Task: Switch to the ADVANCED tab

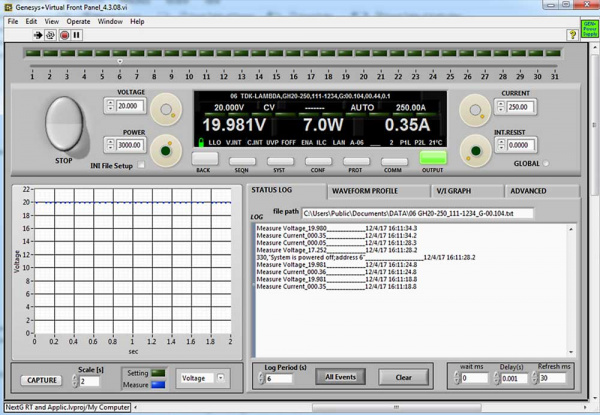Action: [x=542, y=191]
